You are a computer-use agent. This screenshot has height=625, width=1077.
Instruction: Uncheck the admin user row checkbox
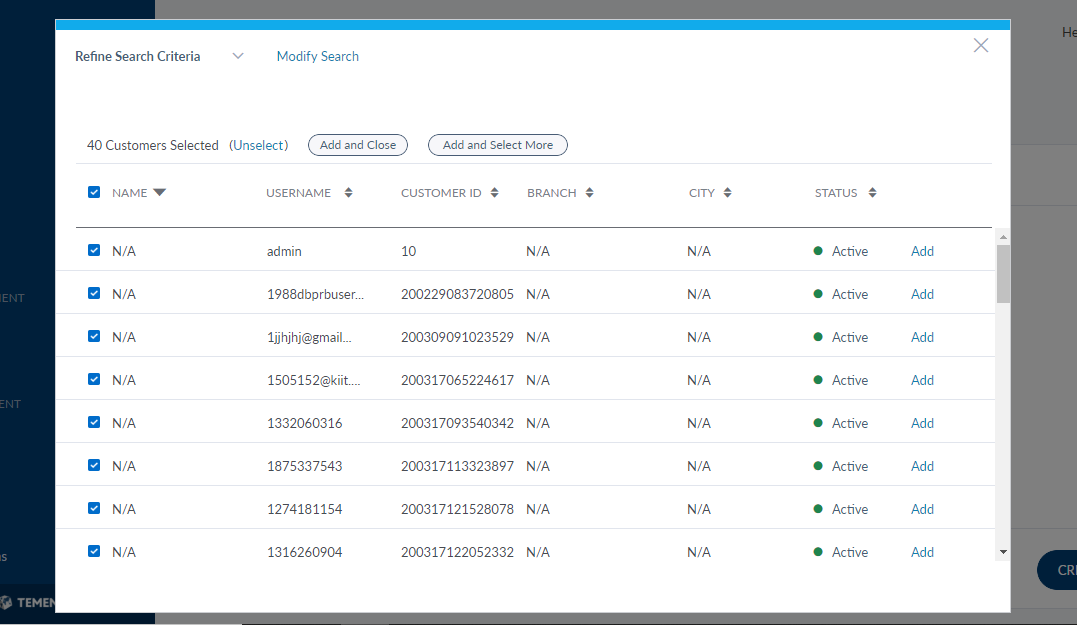(94, 251)
